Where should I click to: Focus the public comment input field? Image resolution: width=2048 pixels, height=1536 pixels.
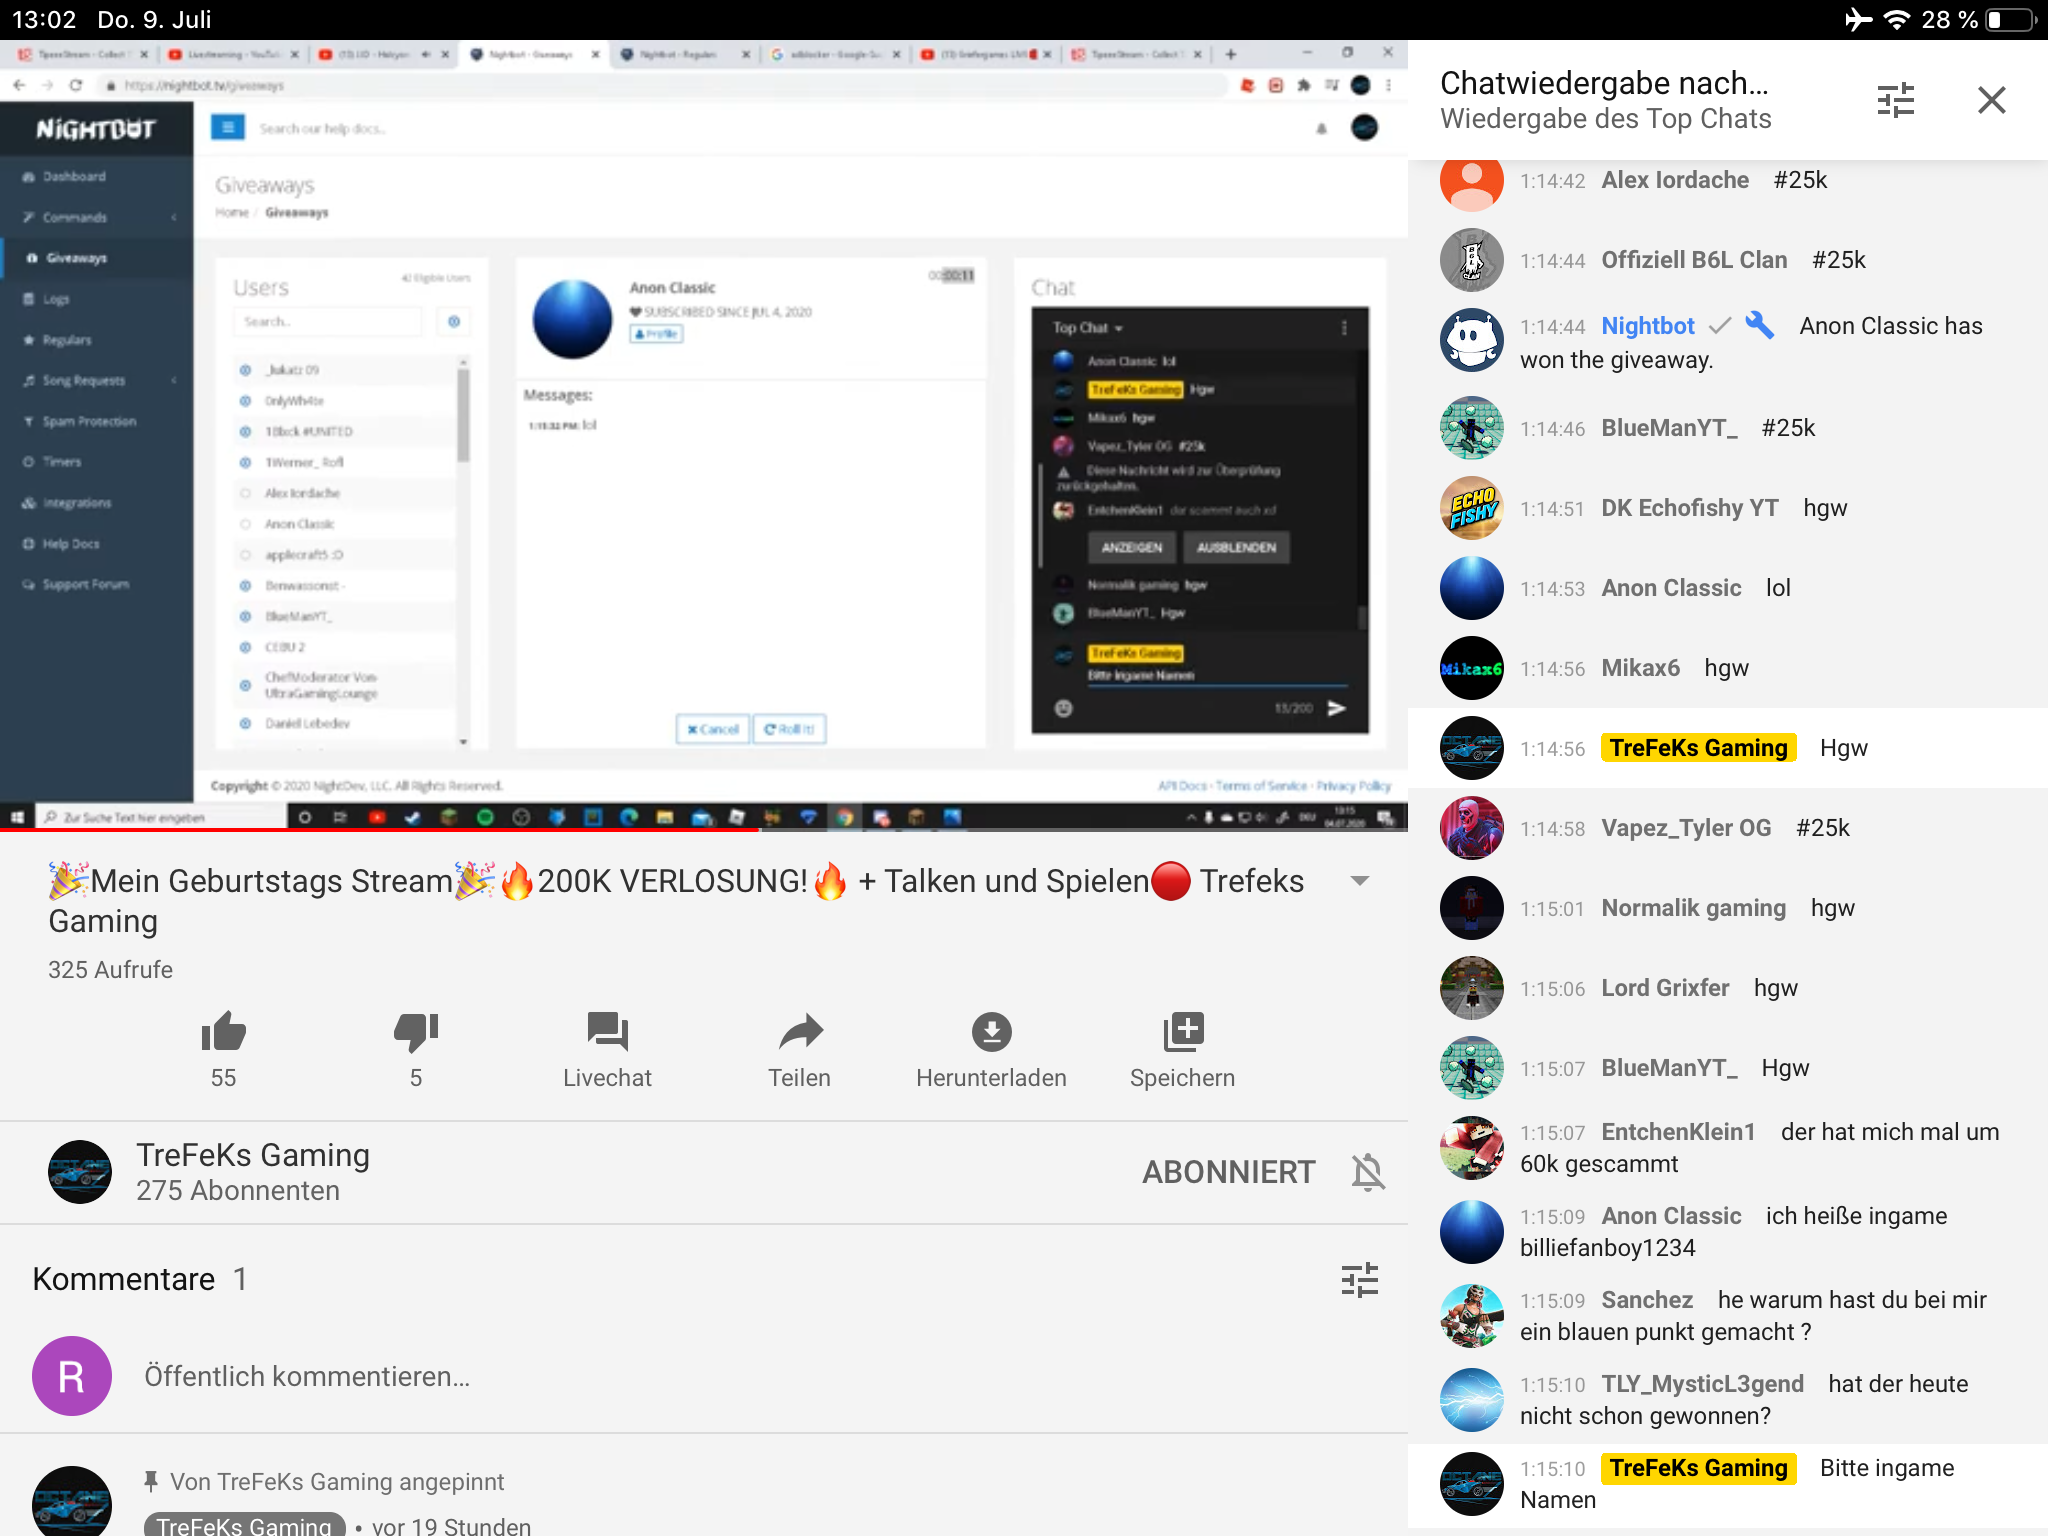point(307,1377)
